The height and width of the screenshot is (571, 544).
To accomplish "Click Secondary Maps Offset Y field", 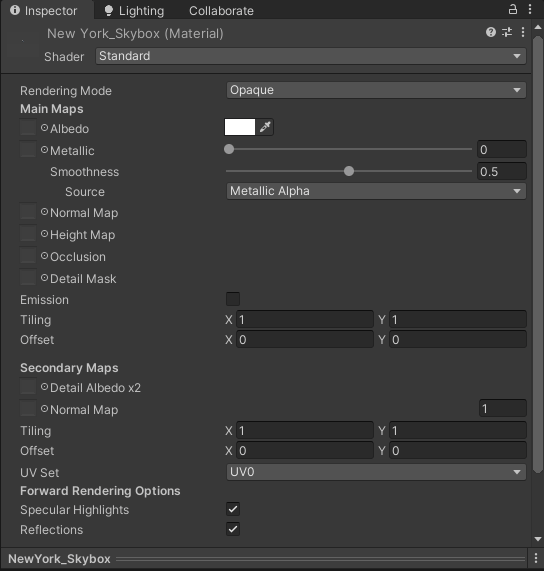I will click(x=458, y=450).
